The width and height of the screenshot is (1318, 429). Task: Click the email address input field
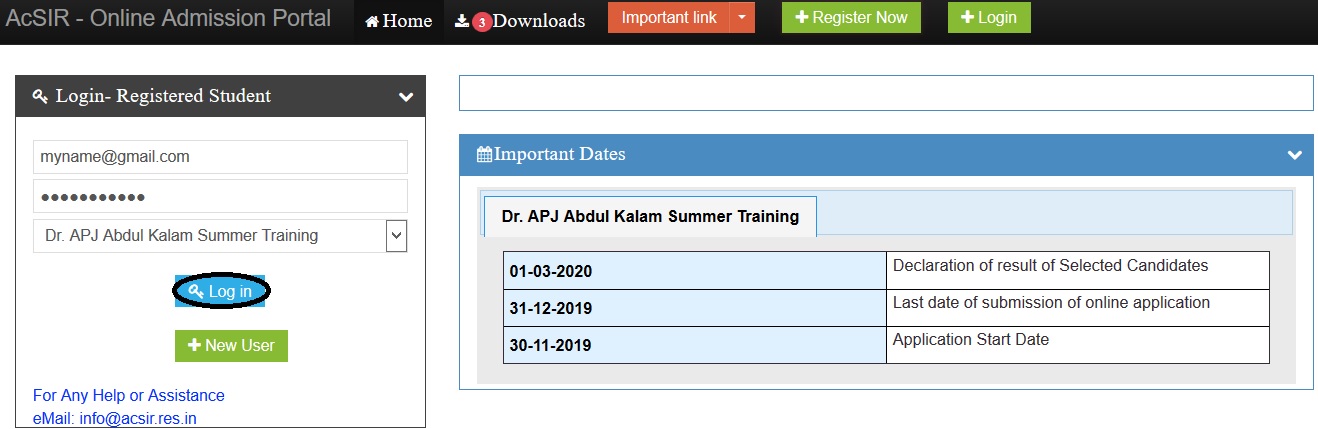coord(220,157)
